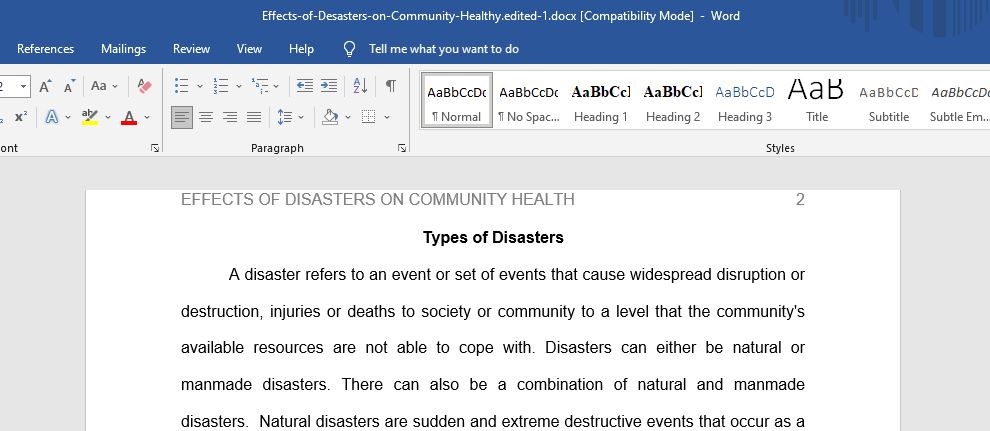990x431 pixels.
Task: Clear all formatting with eraser icon
Action: 145,86
